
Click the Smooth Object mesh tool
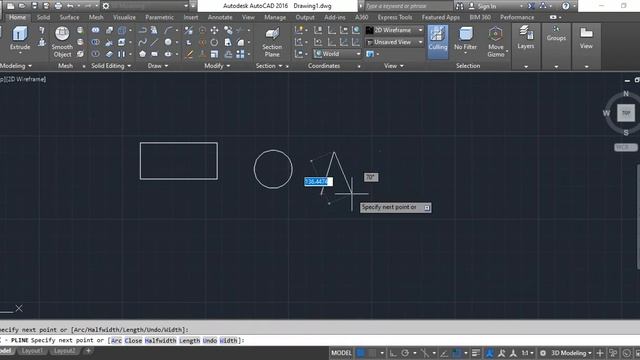tap(62, 42)
